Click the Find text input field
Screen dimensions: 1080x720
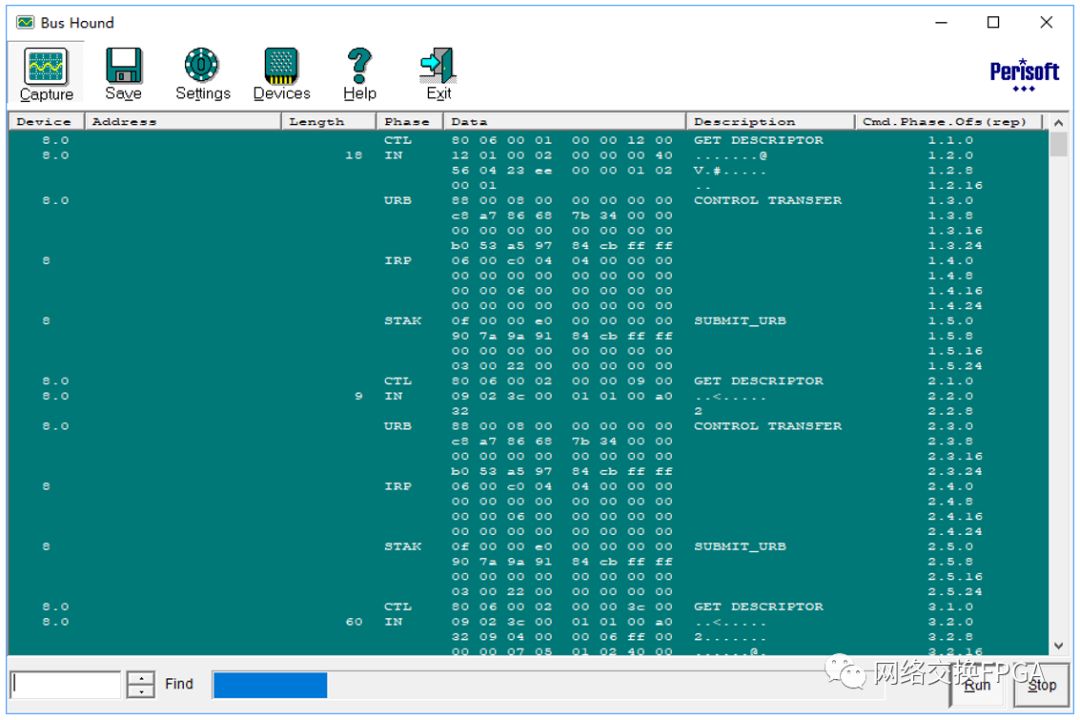(x=66, y=685)
